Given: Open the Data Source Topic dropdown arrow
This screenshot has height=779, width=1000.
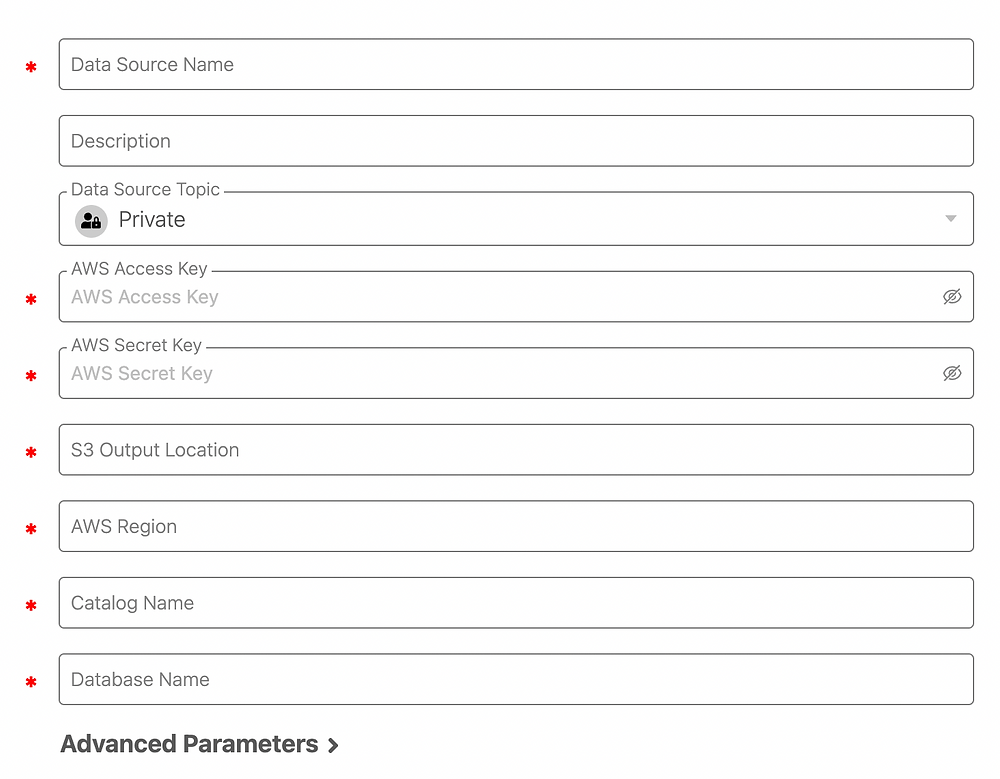Looking at the screenshot, I should coord(950,219).
